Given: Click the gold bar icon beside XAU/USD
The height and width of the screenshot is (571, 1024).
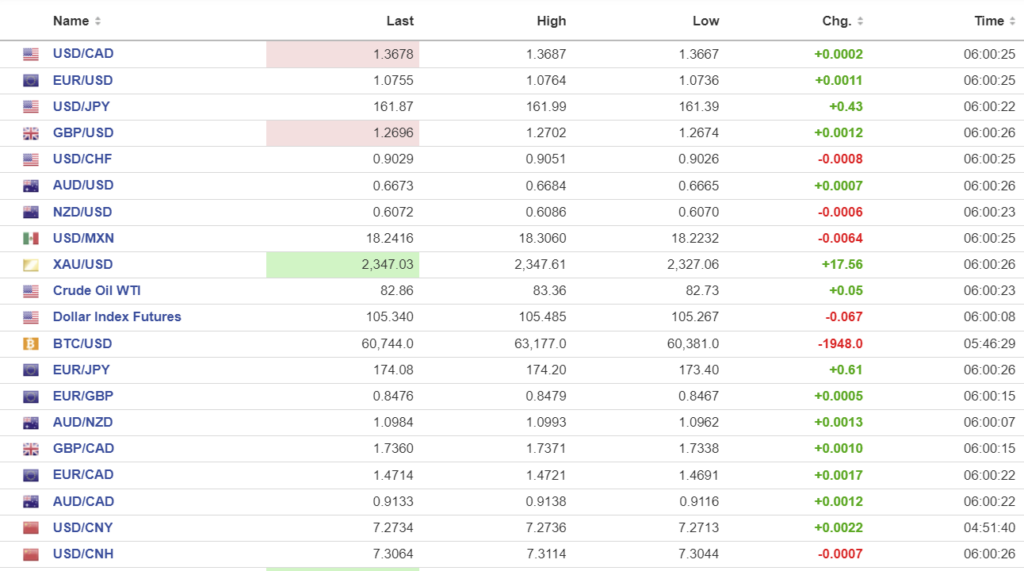Looking at the screenshot, I should (x=31, y=265).
